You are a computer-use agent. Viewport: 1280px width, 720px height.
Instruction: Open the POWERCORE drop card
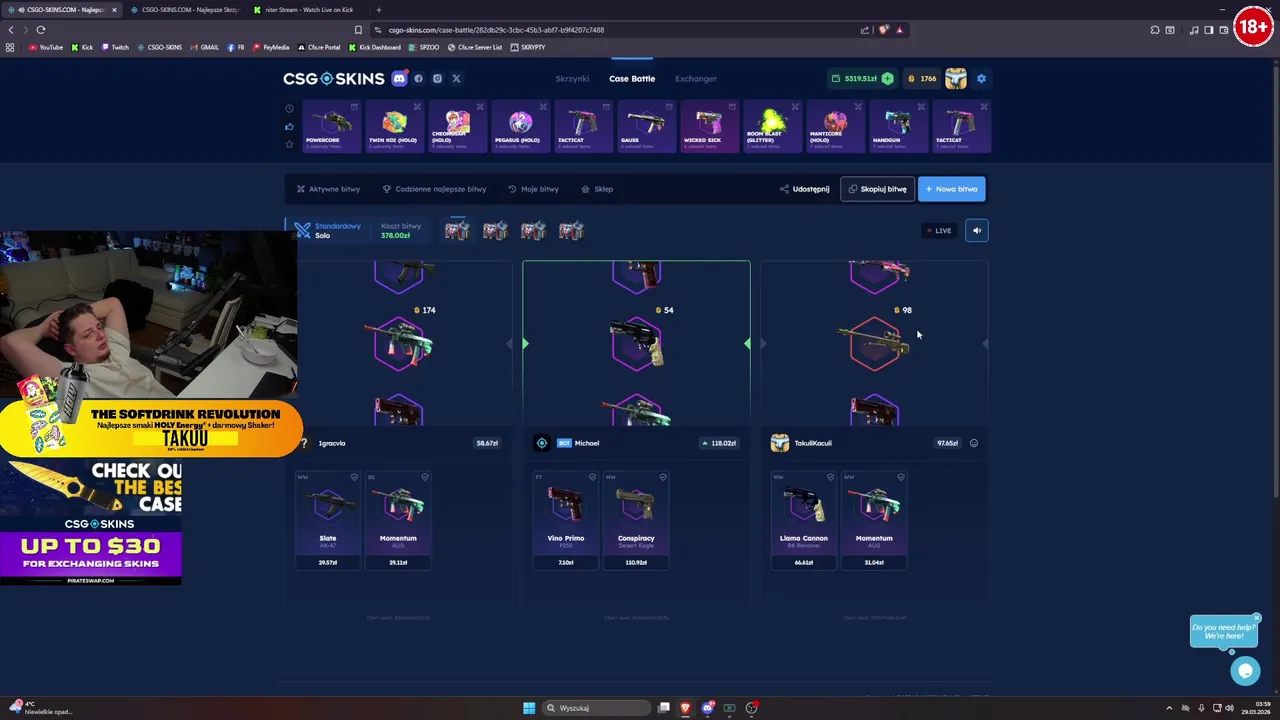(331, 127)
